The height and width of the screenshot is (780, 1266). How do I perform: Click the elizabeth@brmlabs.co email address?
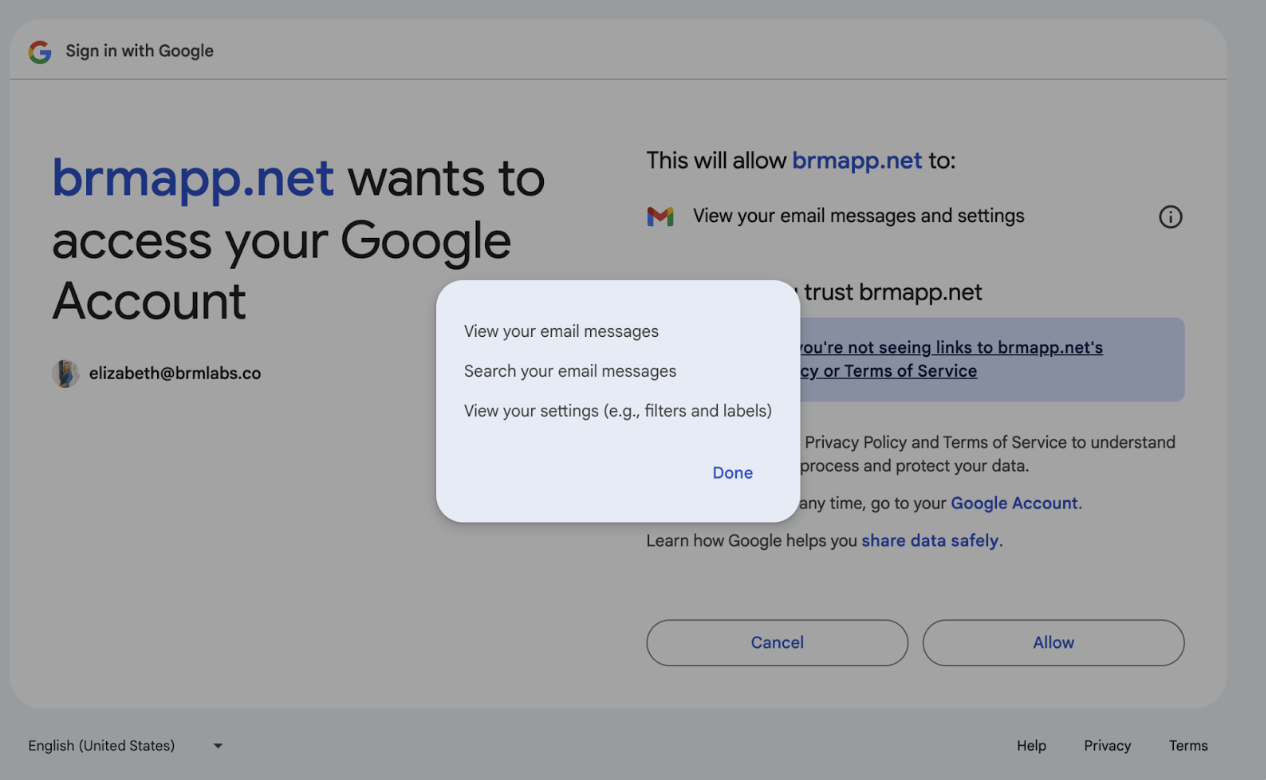pyautogui.click(x=175, y=373)
